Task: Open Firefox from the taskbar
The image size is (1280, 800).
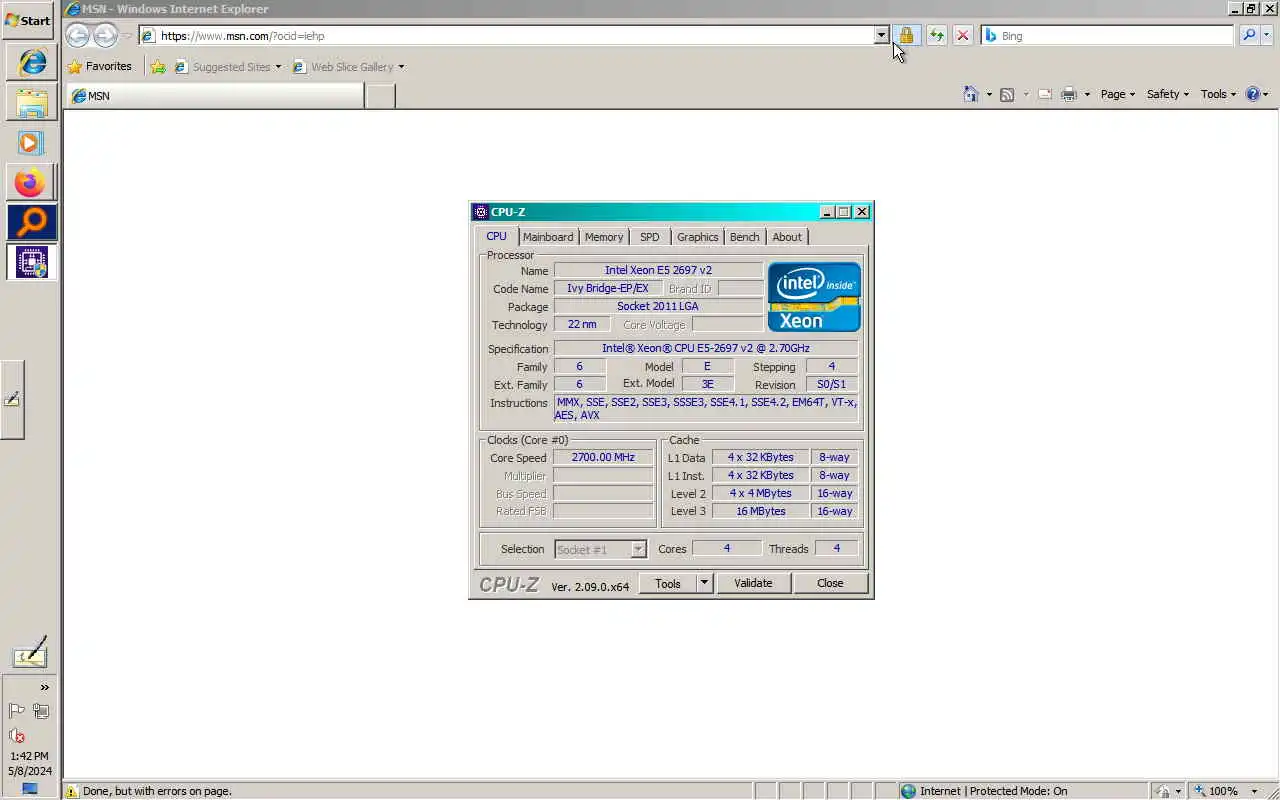Action: click(31, 183)
